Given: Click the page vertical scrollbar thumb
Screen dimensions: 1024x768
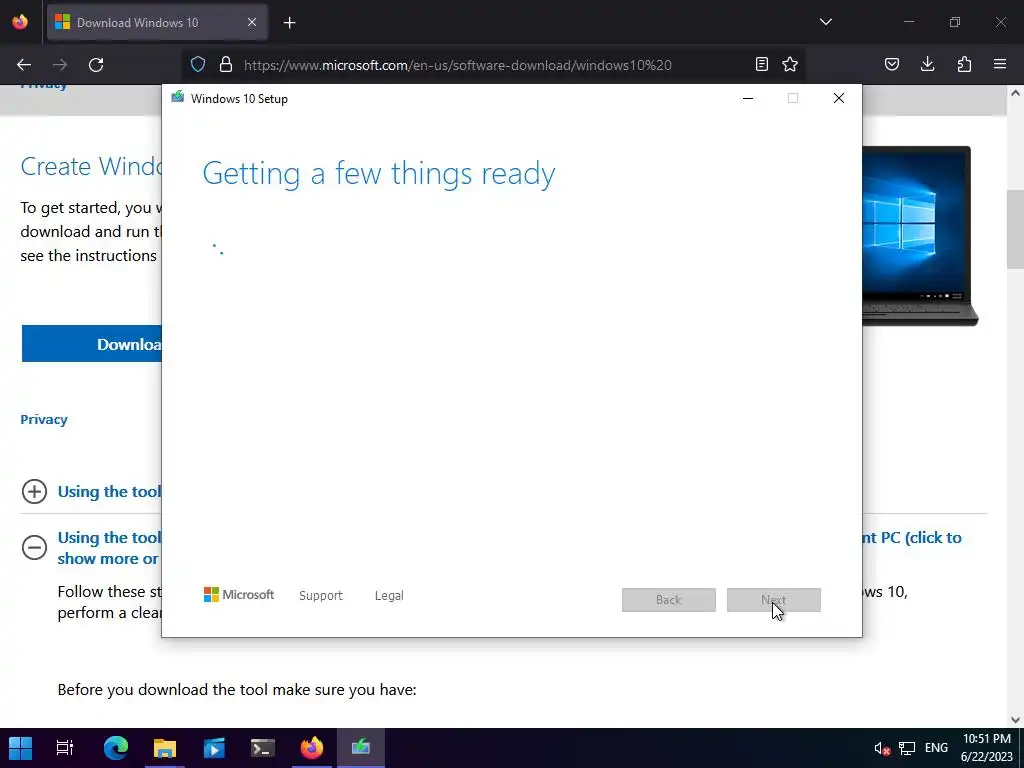Looking at the screenshot, I should click(1015, 231).
